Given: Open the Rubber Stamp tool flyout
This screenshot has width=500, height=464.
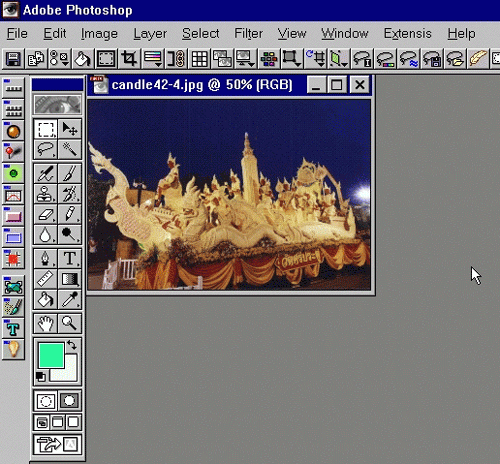Looking at the screenshot, I should [x=46, y=194].
